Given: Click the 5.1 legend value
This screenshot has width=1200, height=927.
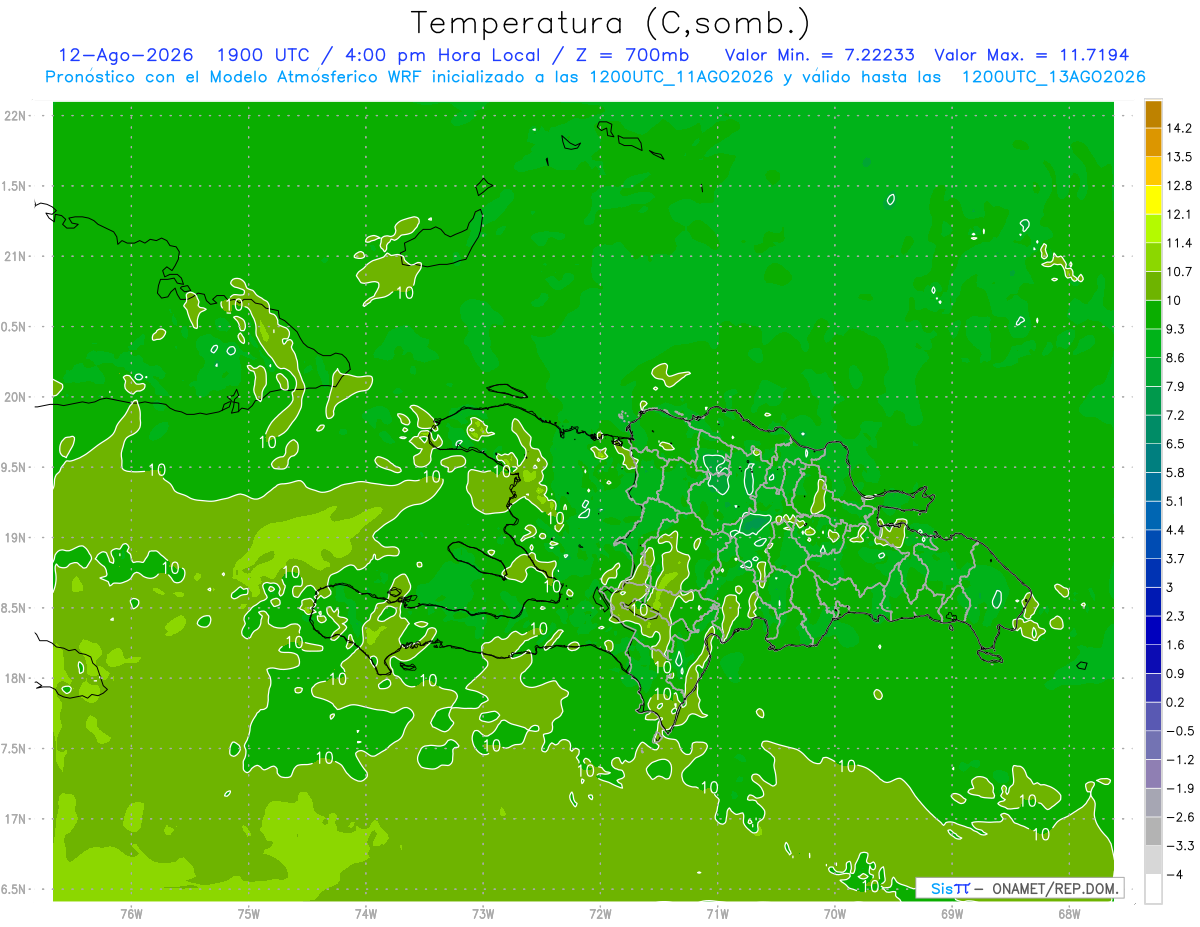Looking at the screenshot, I should pyautogui.click(x=1176, y=501).
